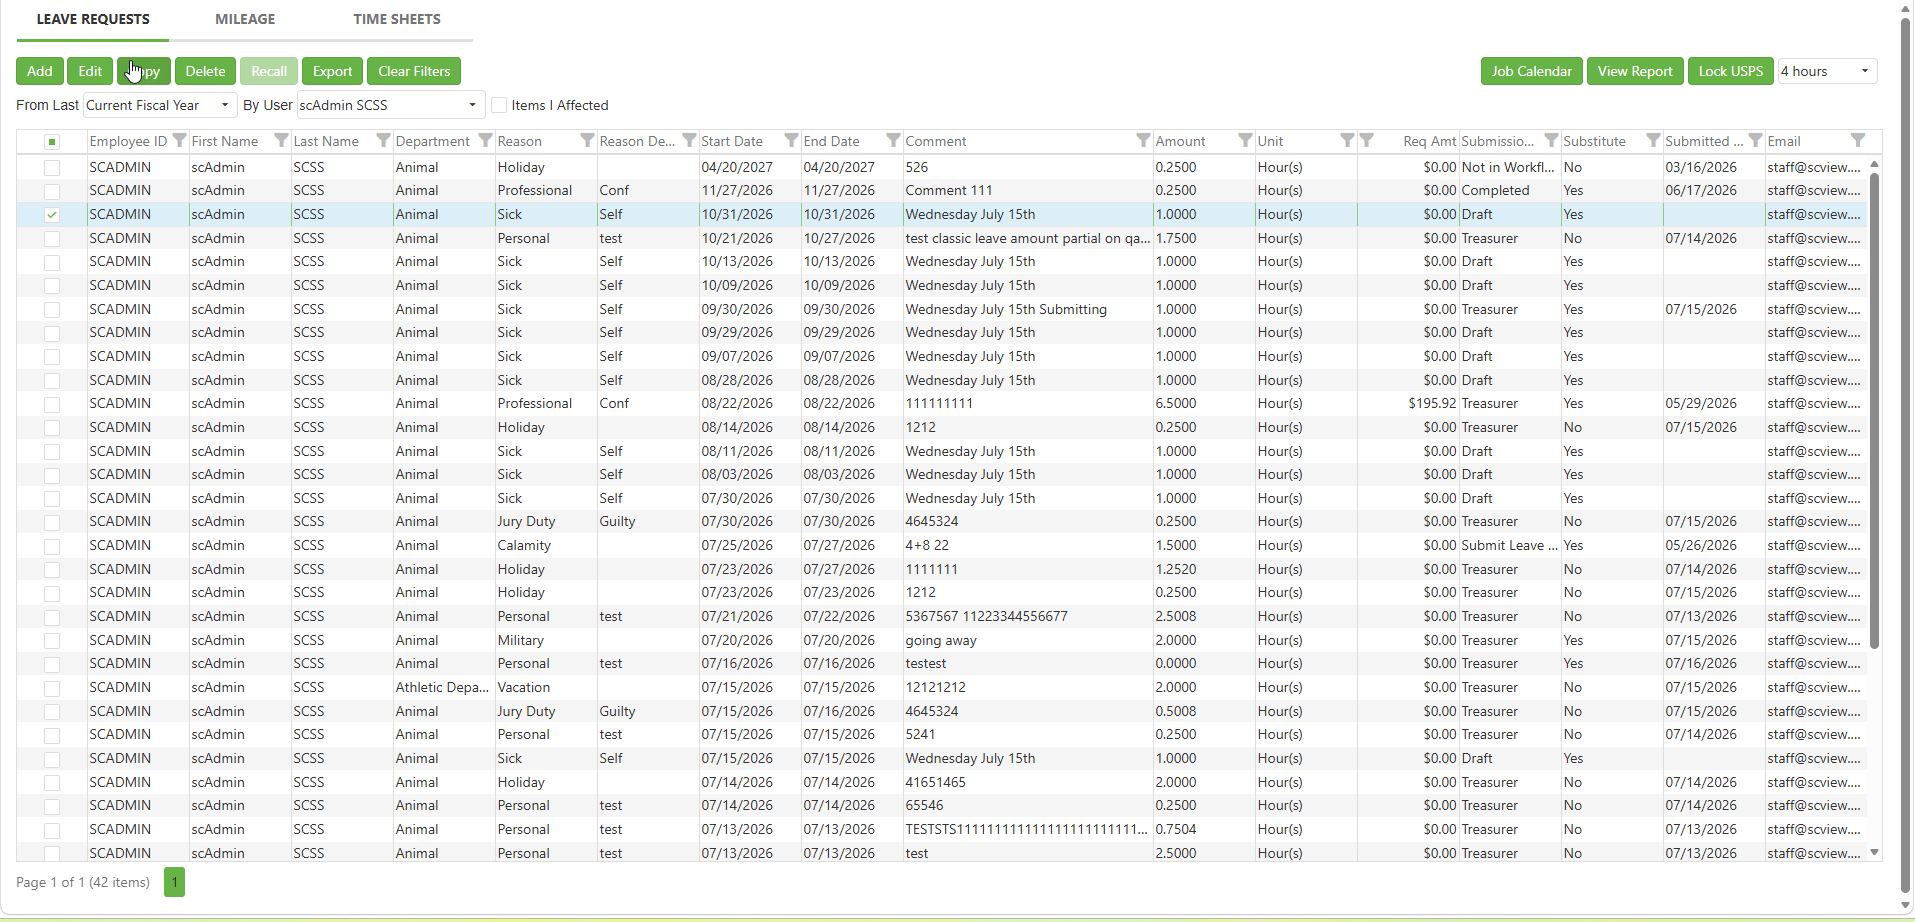Switch to the Mileage tab
The width and height of the screenshot is (1915, 922).
(x=245, y=19)
